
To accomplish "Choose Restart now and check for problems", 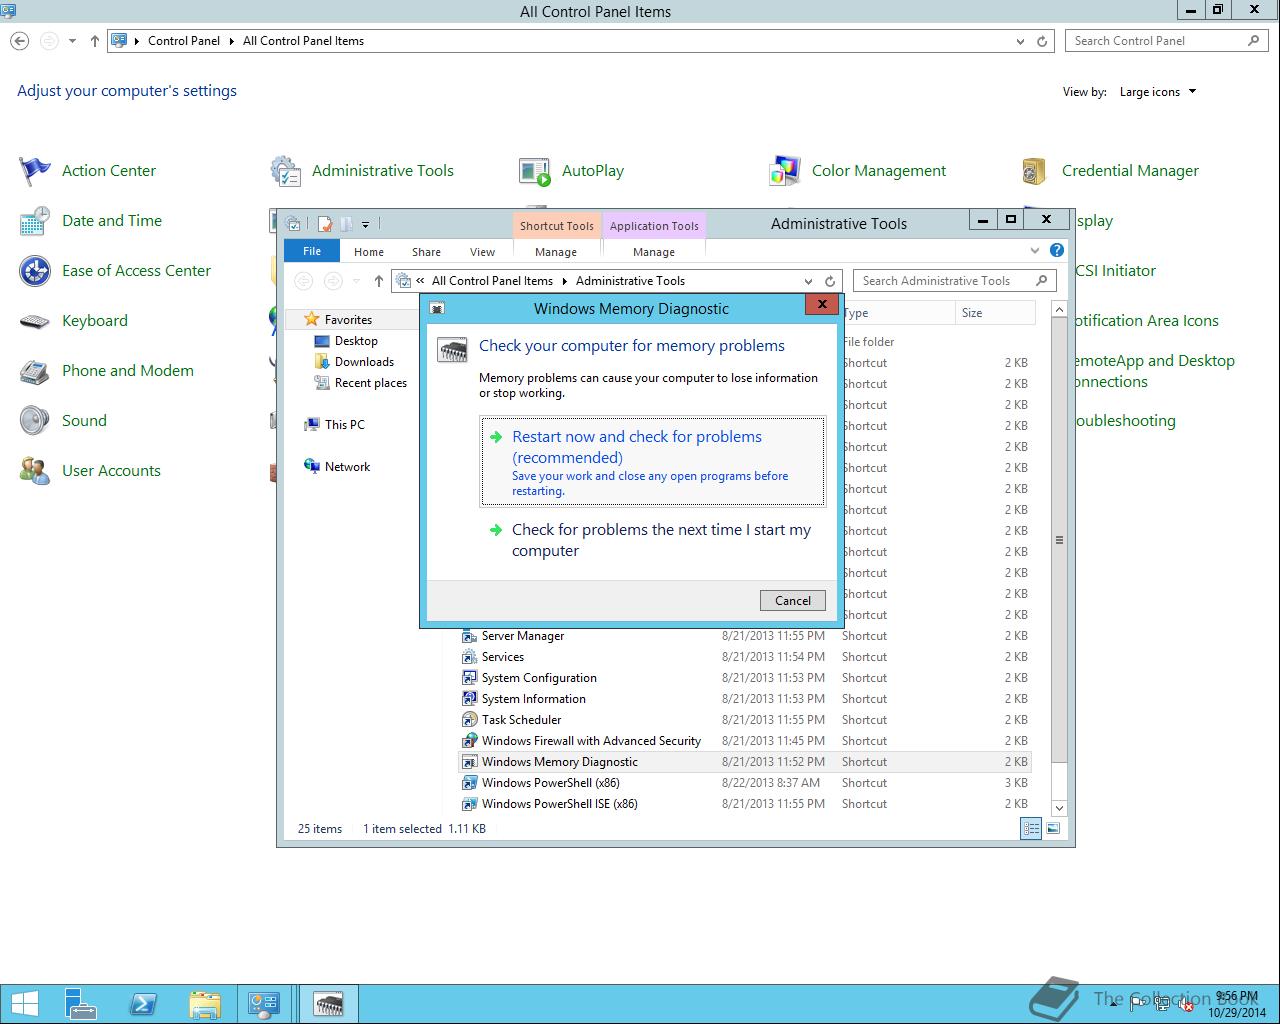I will [x=653, y=461].
